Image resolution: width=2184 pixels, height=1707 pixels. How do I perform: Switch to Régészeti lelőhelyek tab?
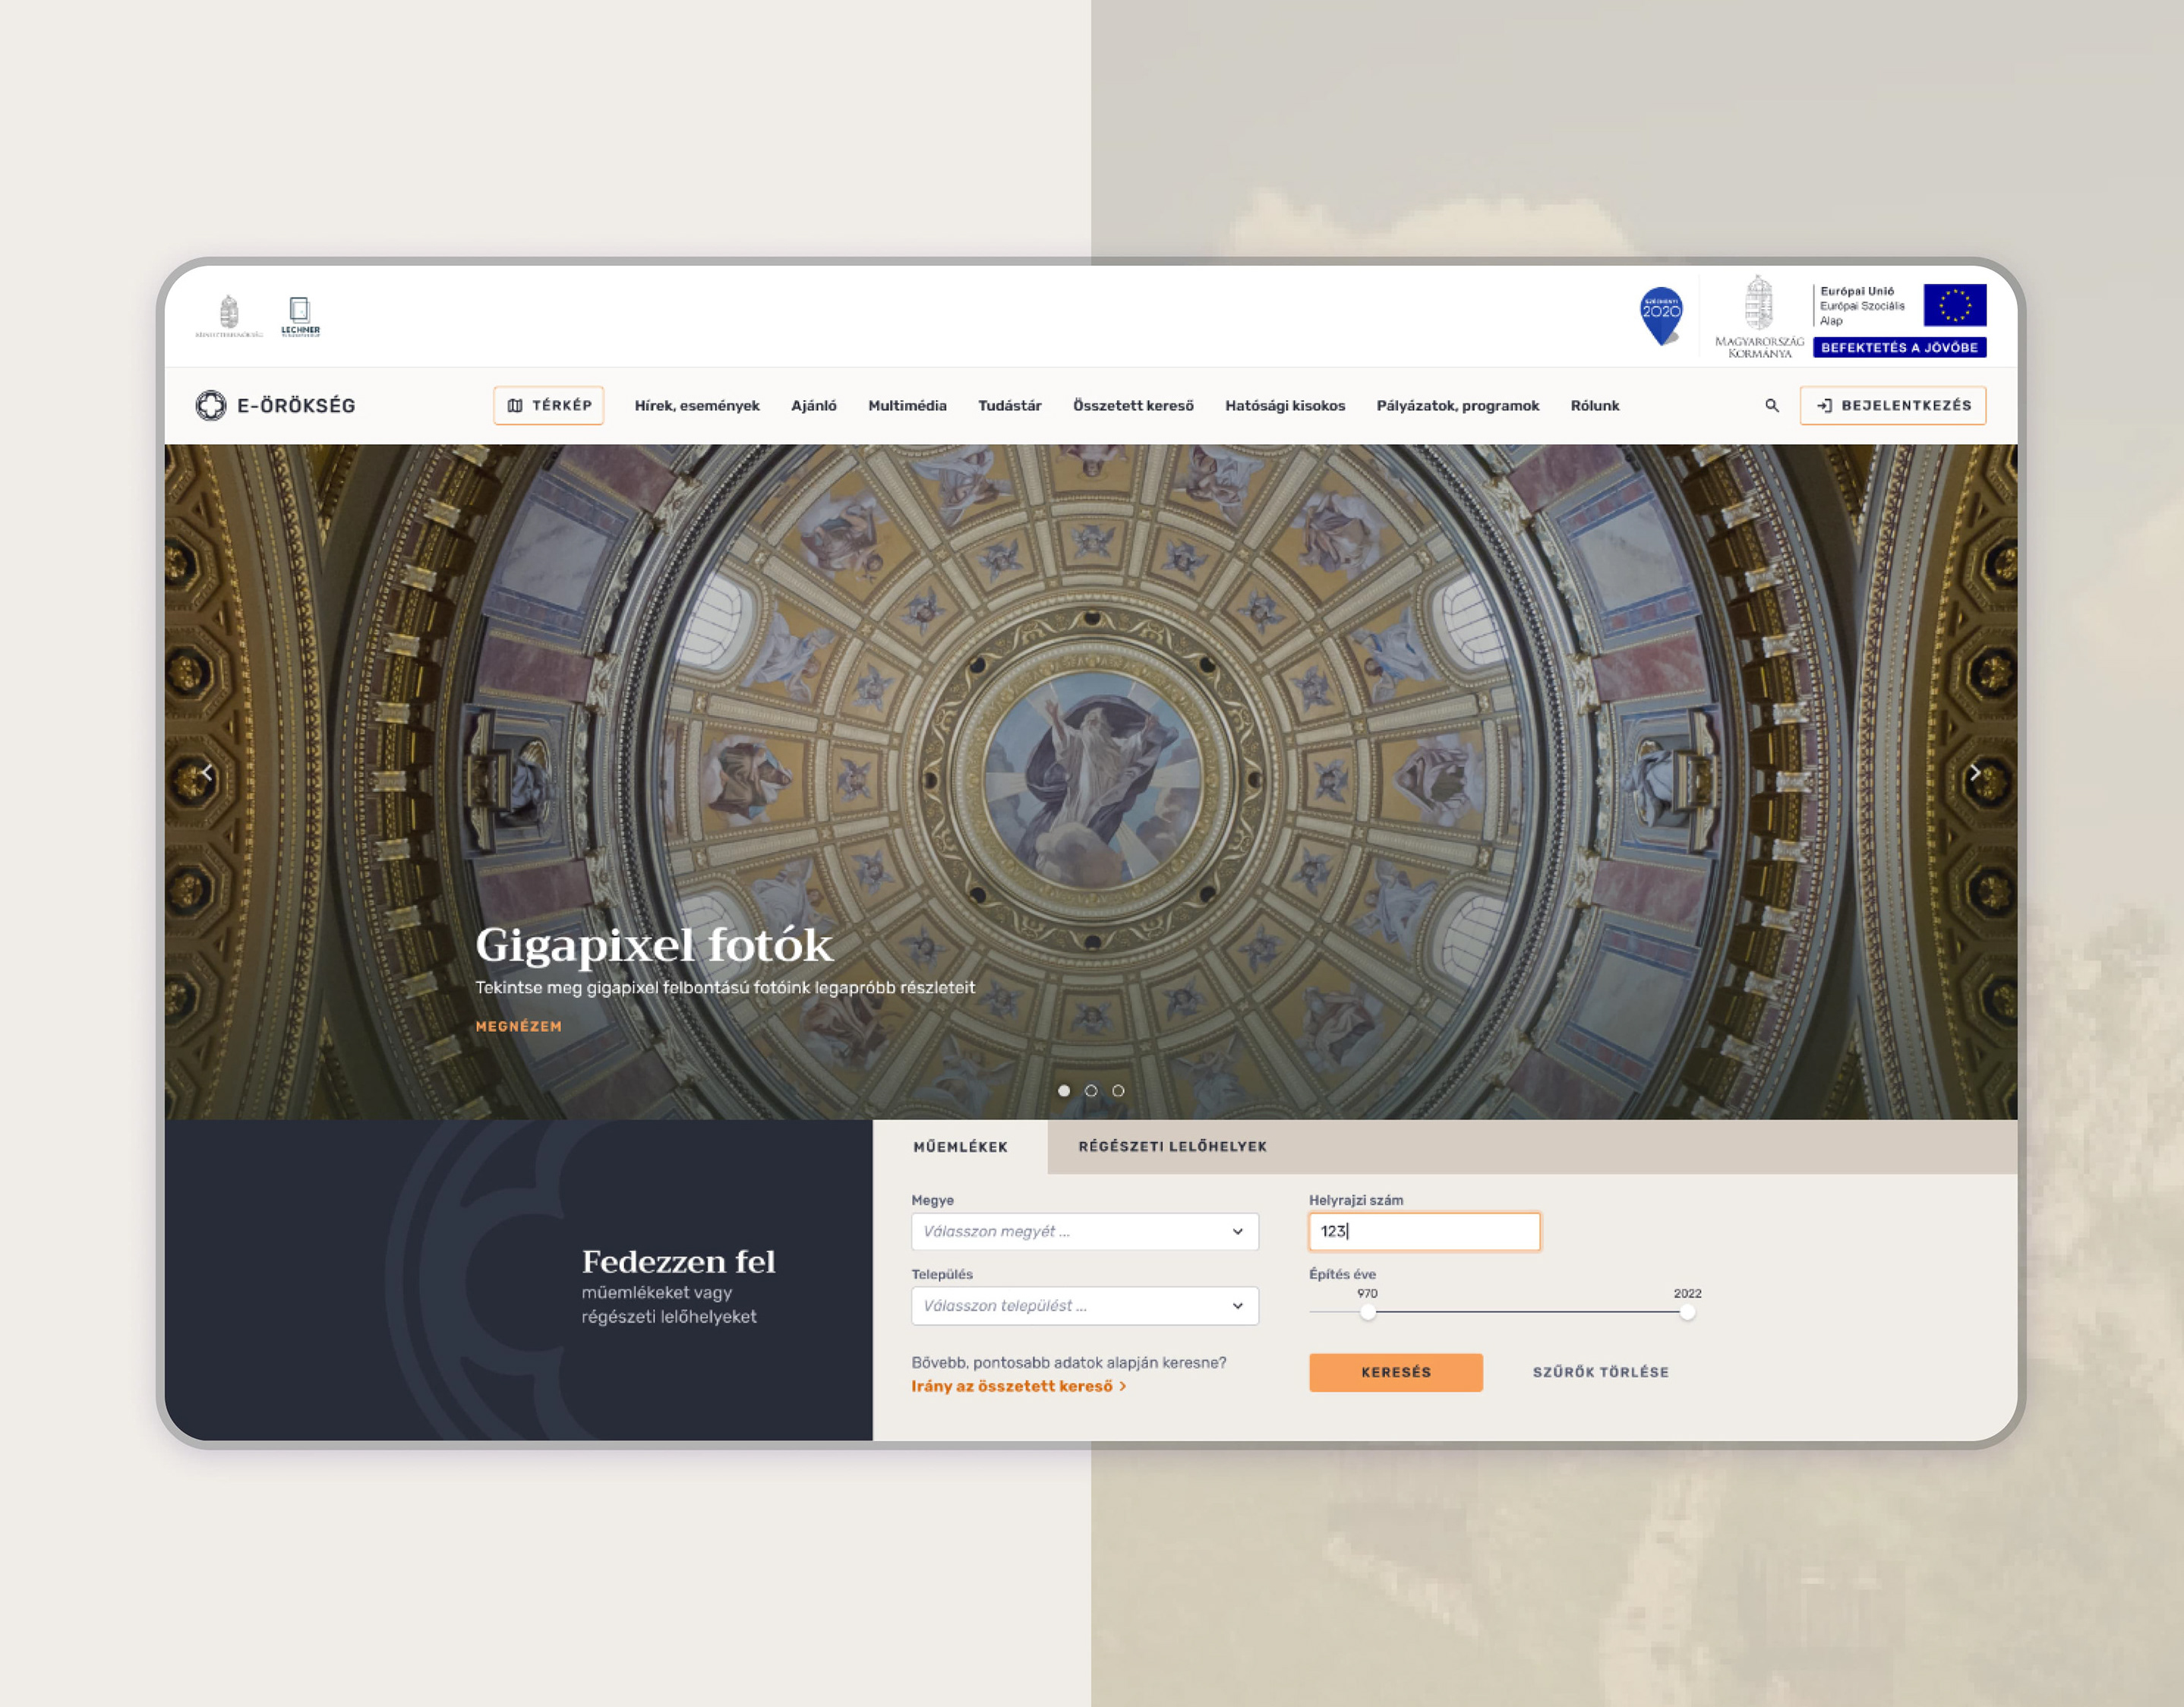(x=1172, y=1146)
